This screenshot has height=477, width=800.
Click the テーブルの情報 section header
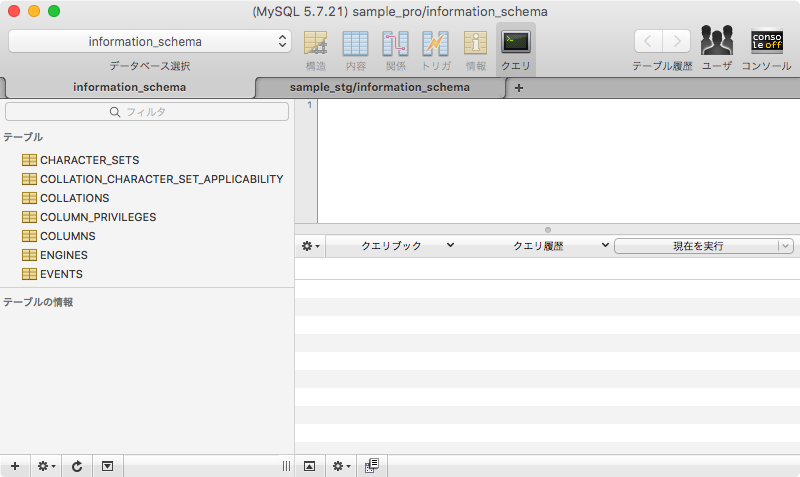point(38,302)
